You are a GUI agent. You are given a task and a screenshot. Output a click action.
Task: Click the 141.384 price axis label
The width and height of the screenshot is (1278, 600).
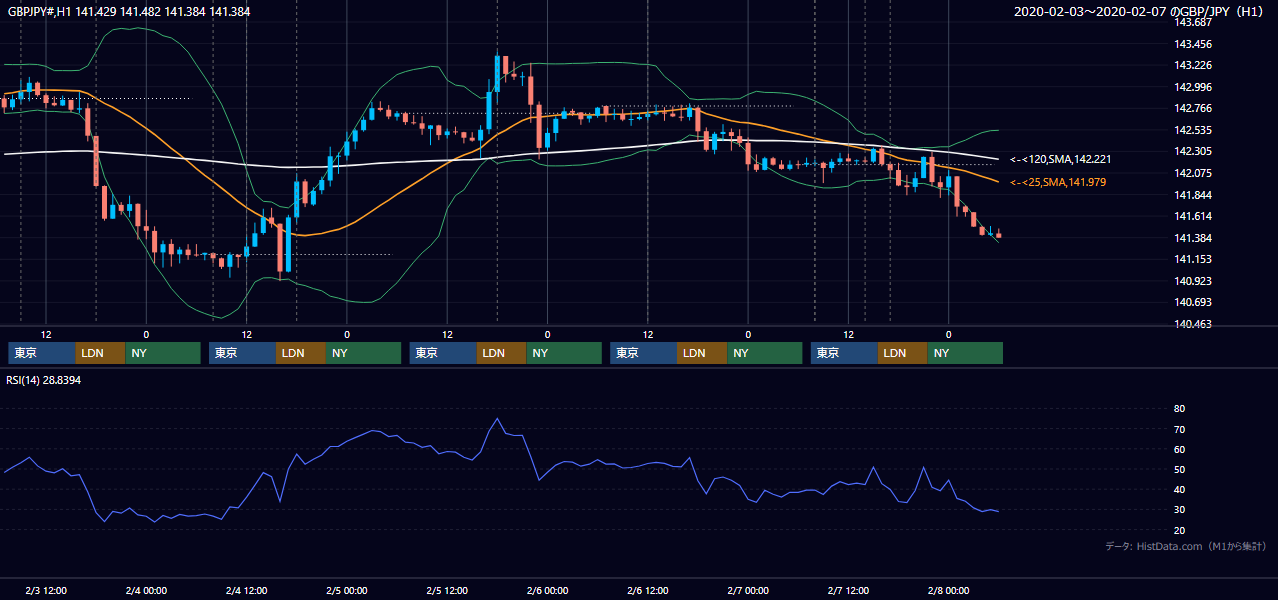[1192, 238]
